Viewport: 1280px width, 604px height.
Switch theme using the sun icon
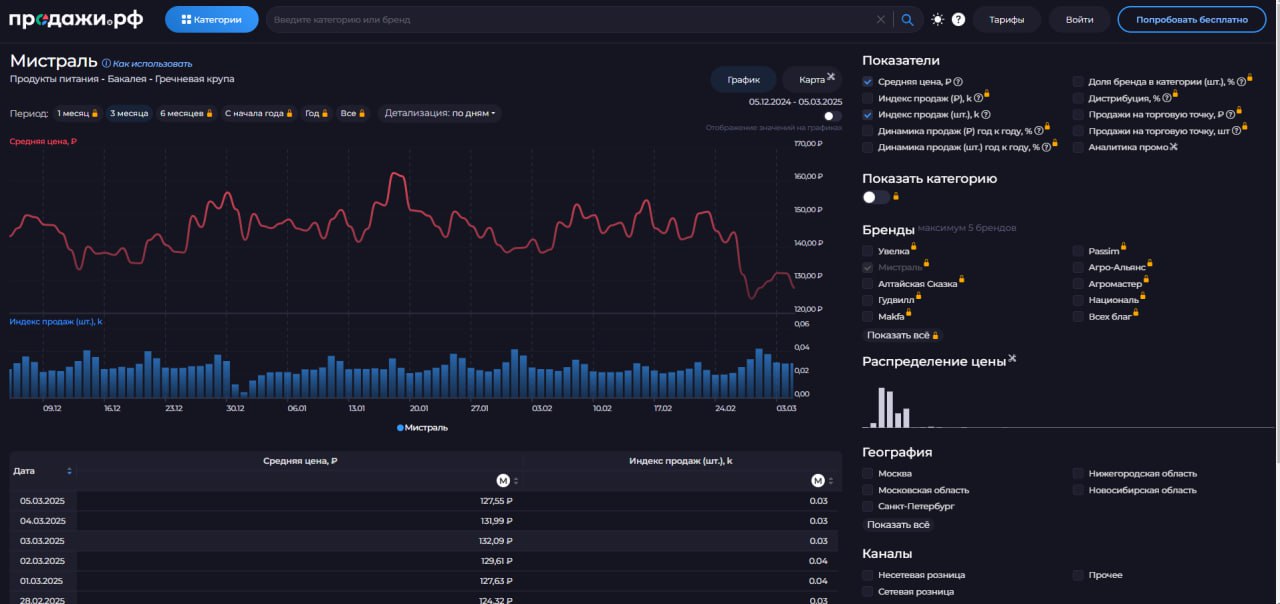(x=937, y=19)
